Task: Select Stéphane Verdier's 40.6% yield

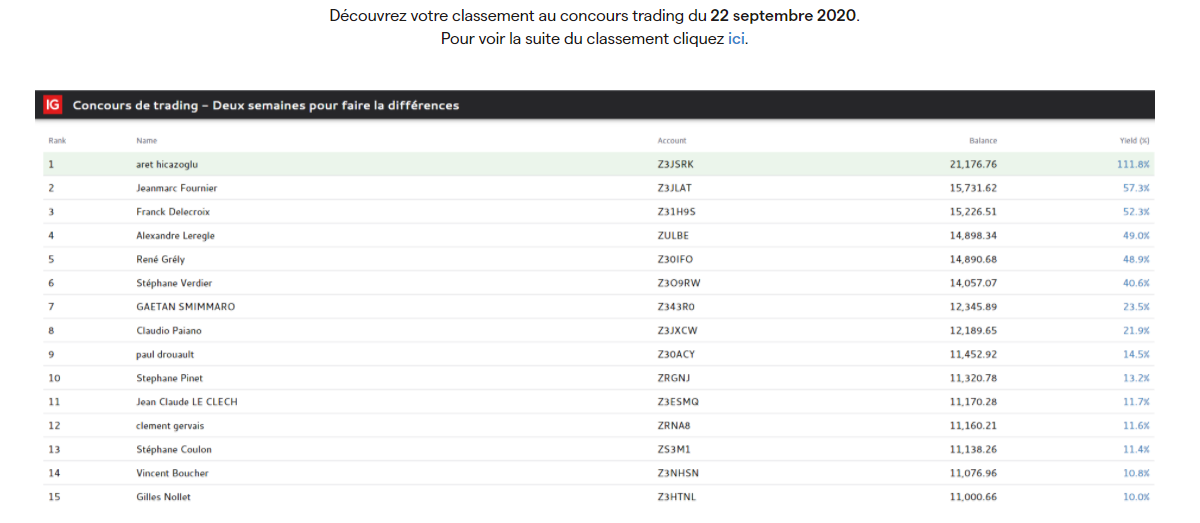Action: (1135, 283)
